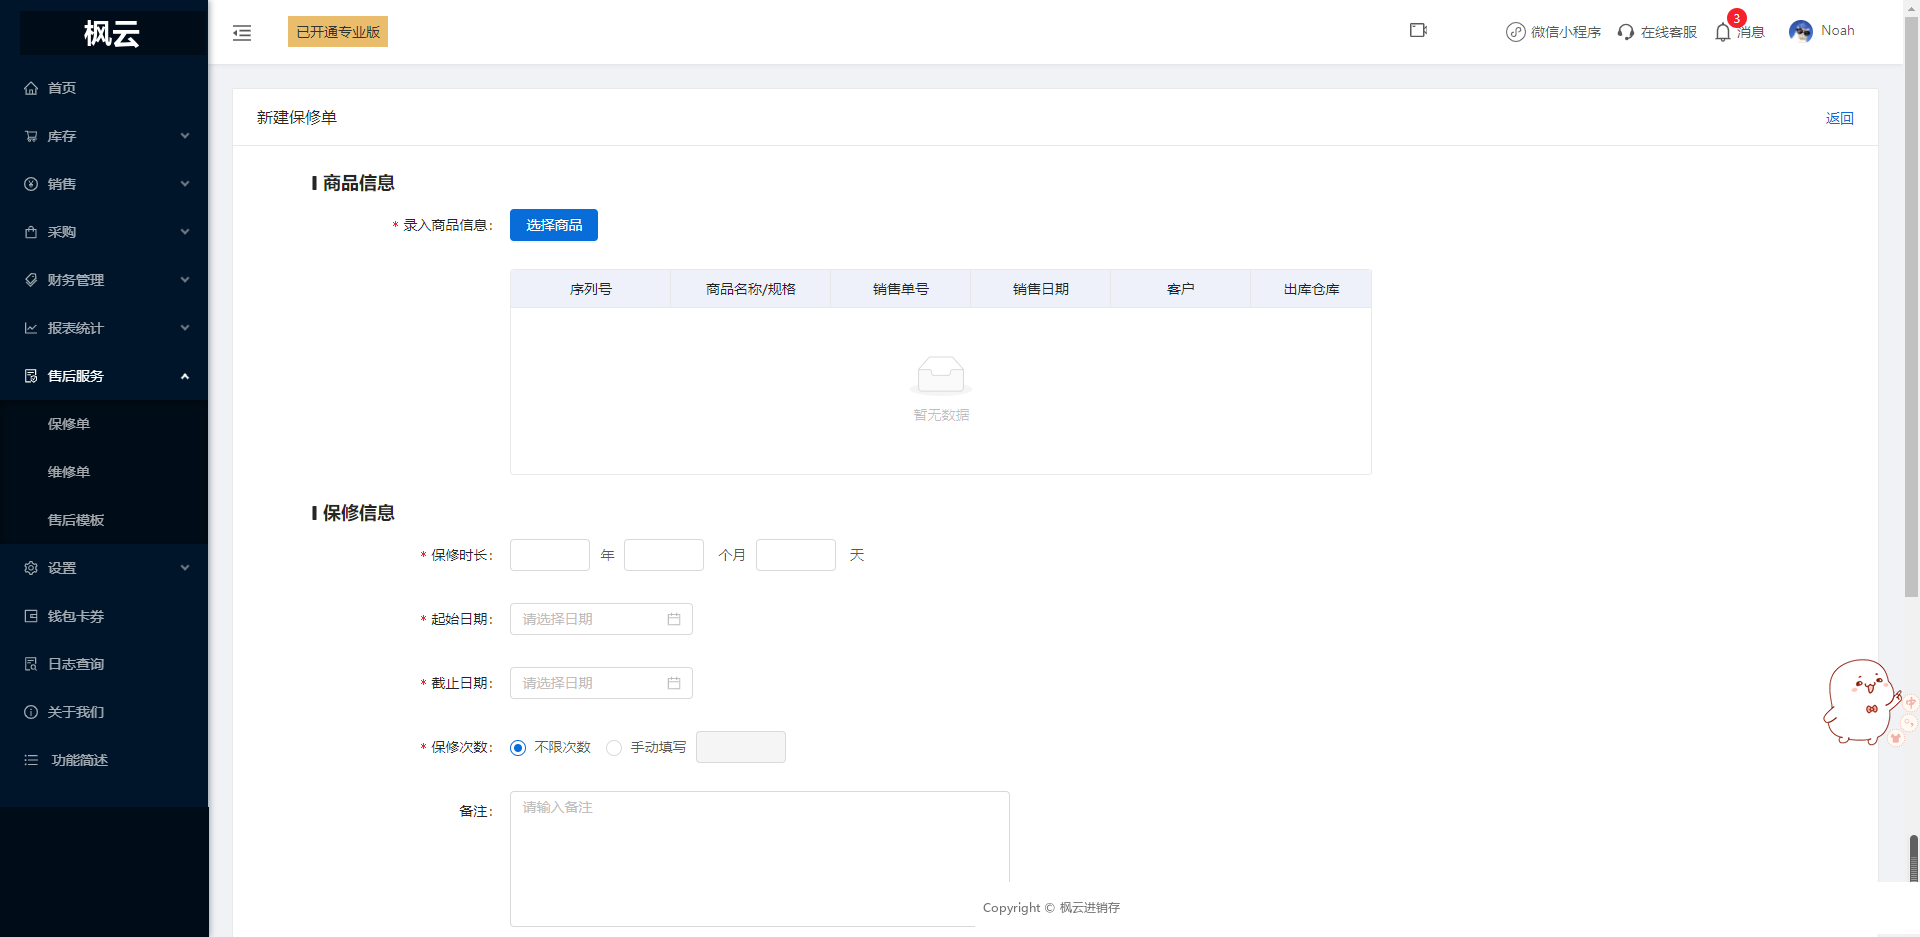Screen dimensions: 1920x937
Task: Click the 返回 link
Action: (x=1839, y=118)
